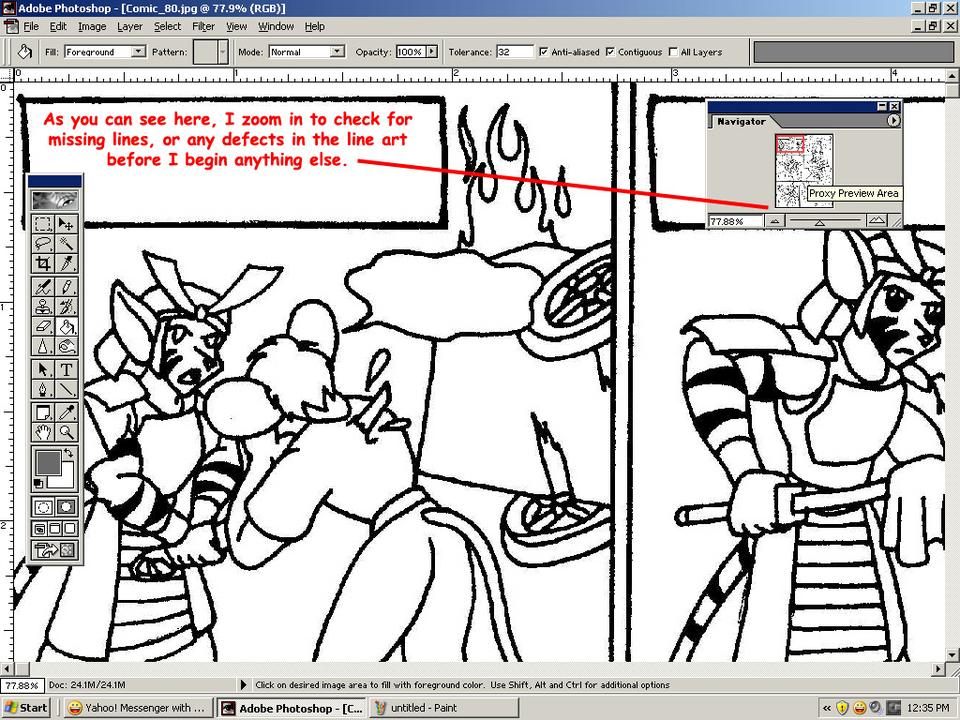This screenshot has width=960, height=720.
Task: Reset to default foreground and background colors
Action: [x=38, y=484]
